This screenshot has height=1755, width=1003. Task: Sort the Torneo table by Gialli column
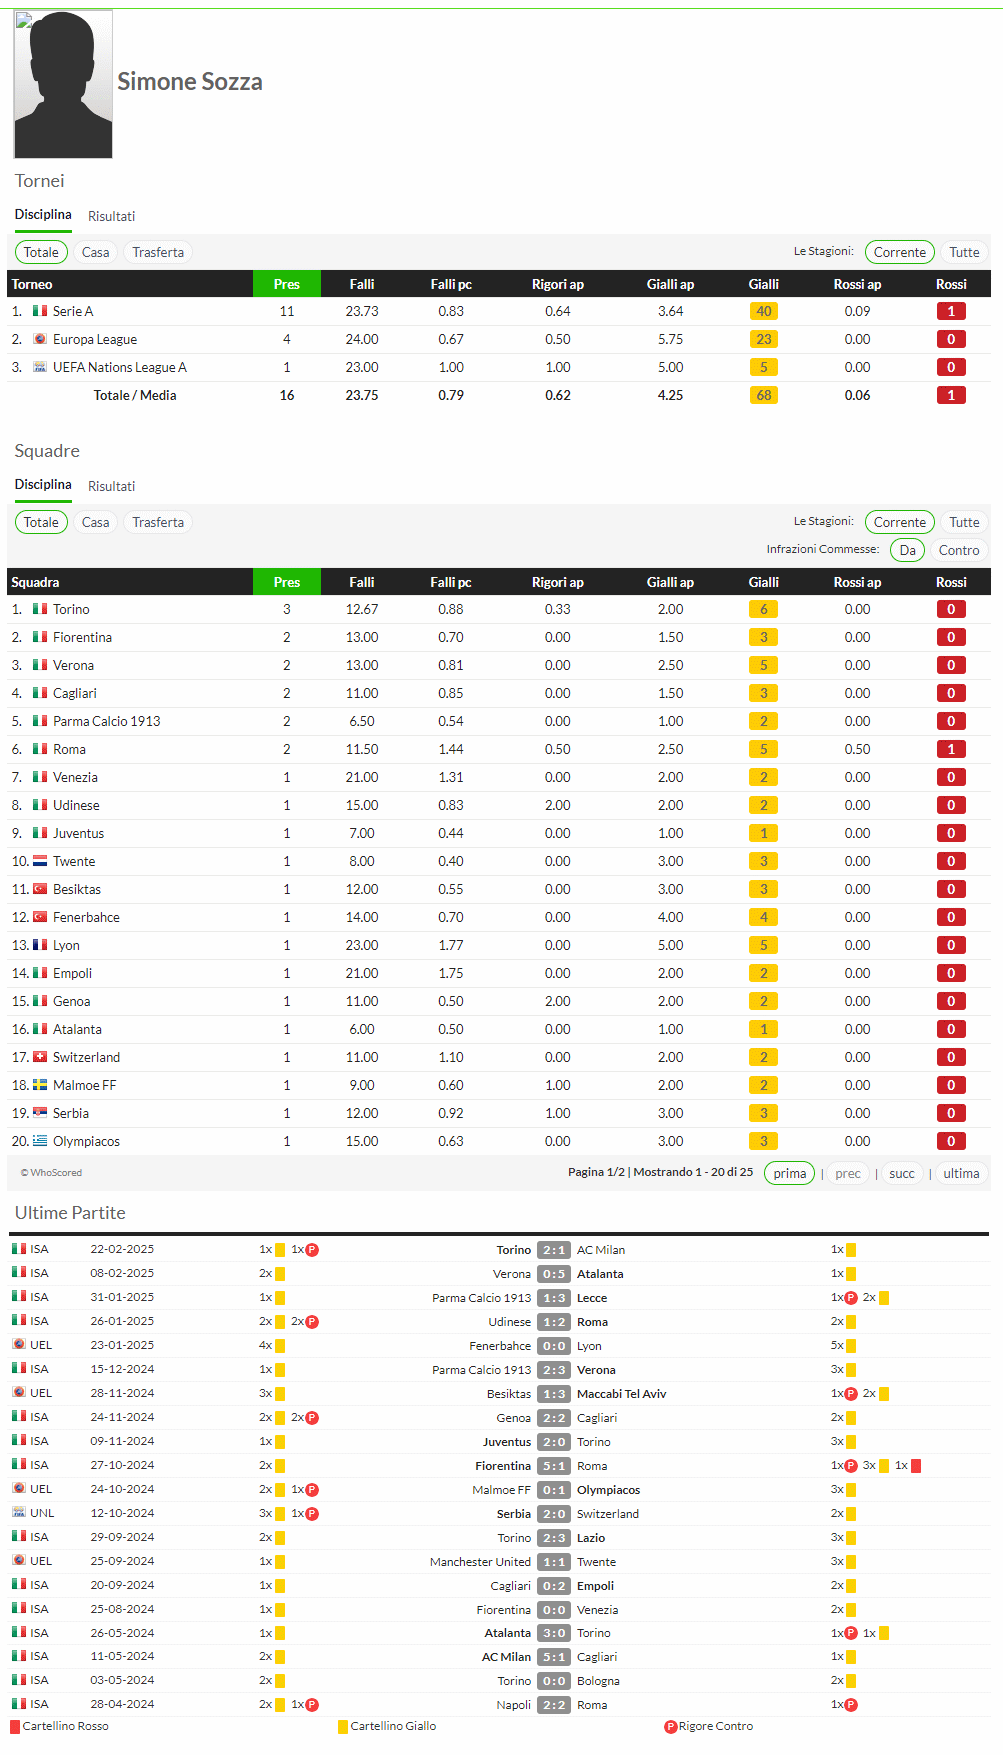click(763, 284)
